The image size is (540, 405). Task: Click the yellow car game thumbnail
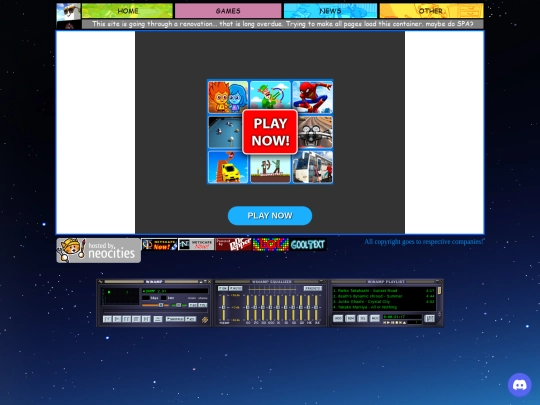click(x=228, y=167)
